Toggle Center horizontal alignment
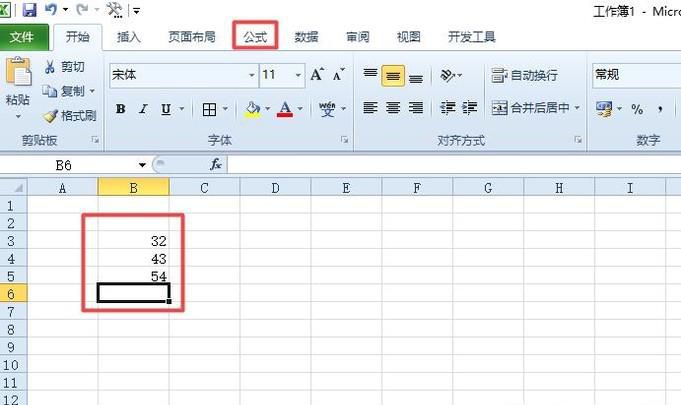 [393, 108]
